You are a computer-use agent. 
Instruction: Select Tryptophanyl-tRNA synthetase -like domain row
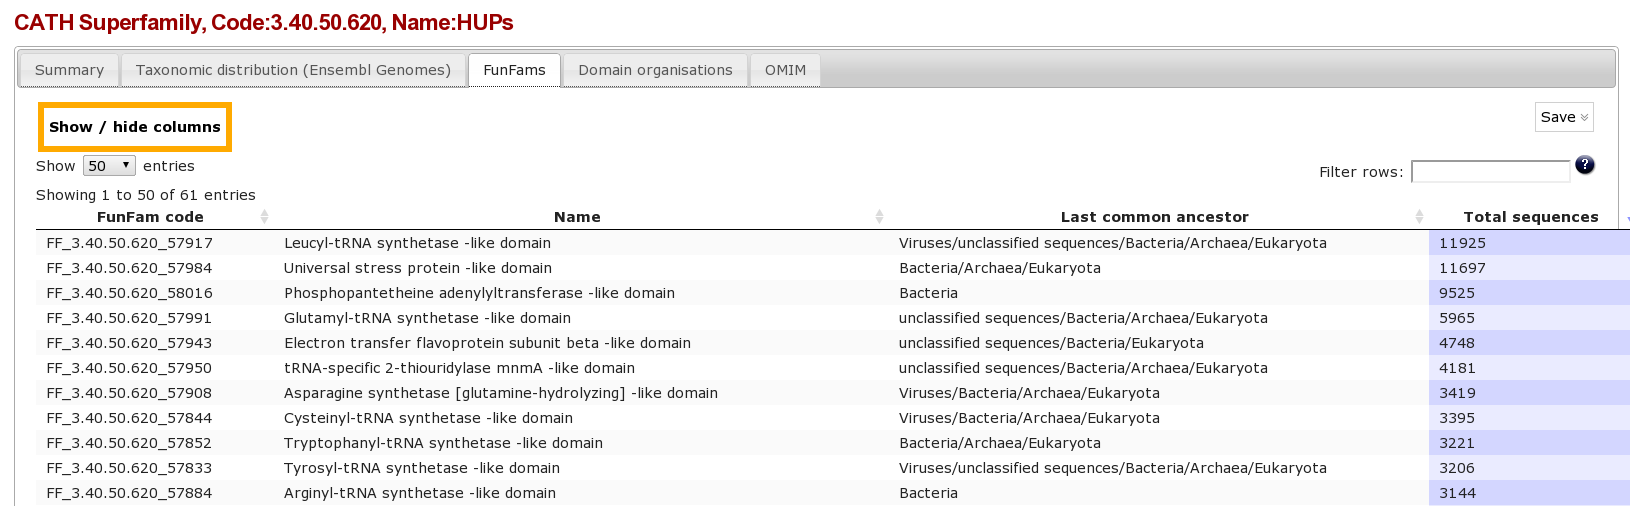pos(443,443)
